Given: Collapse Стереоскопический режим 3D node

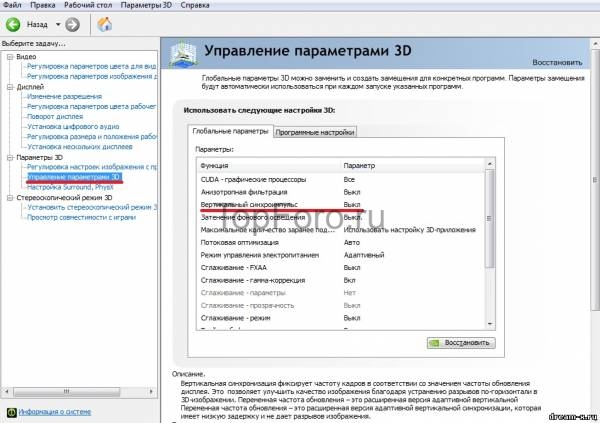Looking at the screenshot, I should click(x=10, y=198).
